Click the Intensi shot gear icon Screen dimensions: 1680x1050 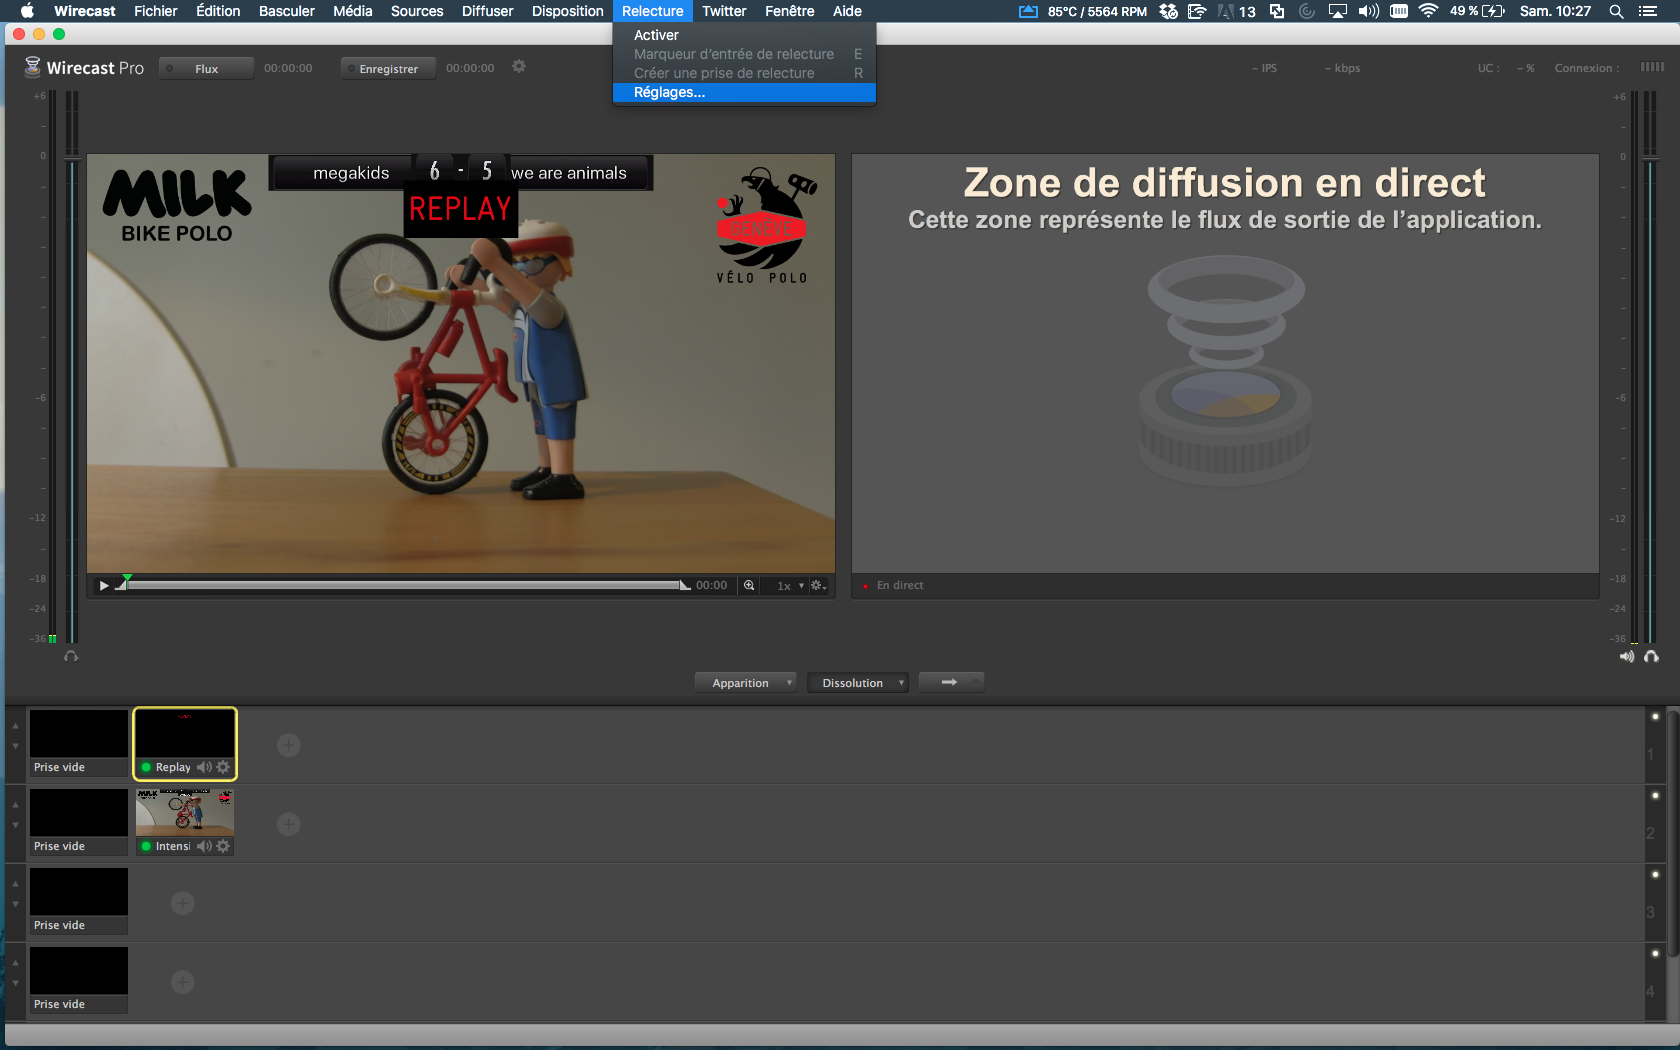223,846
